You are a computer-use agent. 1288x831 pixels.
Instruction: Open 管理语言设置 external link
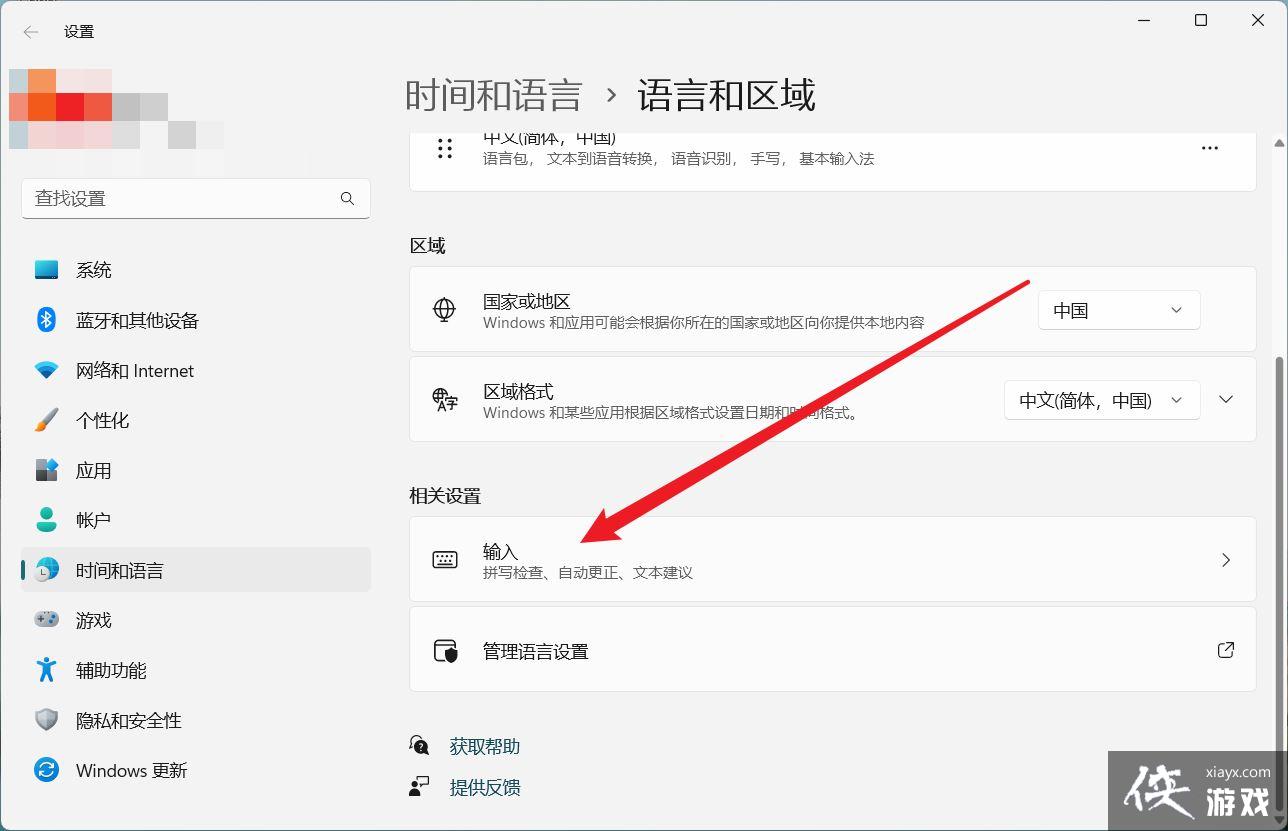point(1226,650)
